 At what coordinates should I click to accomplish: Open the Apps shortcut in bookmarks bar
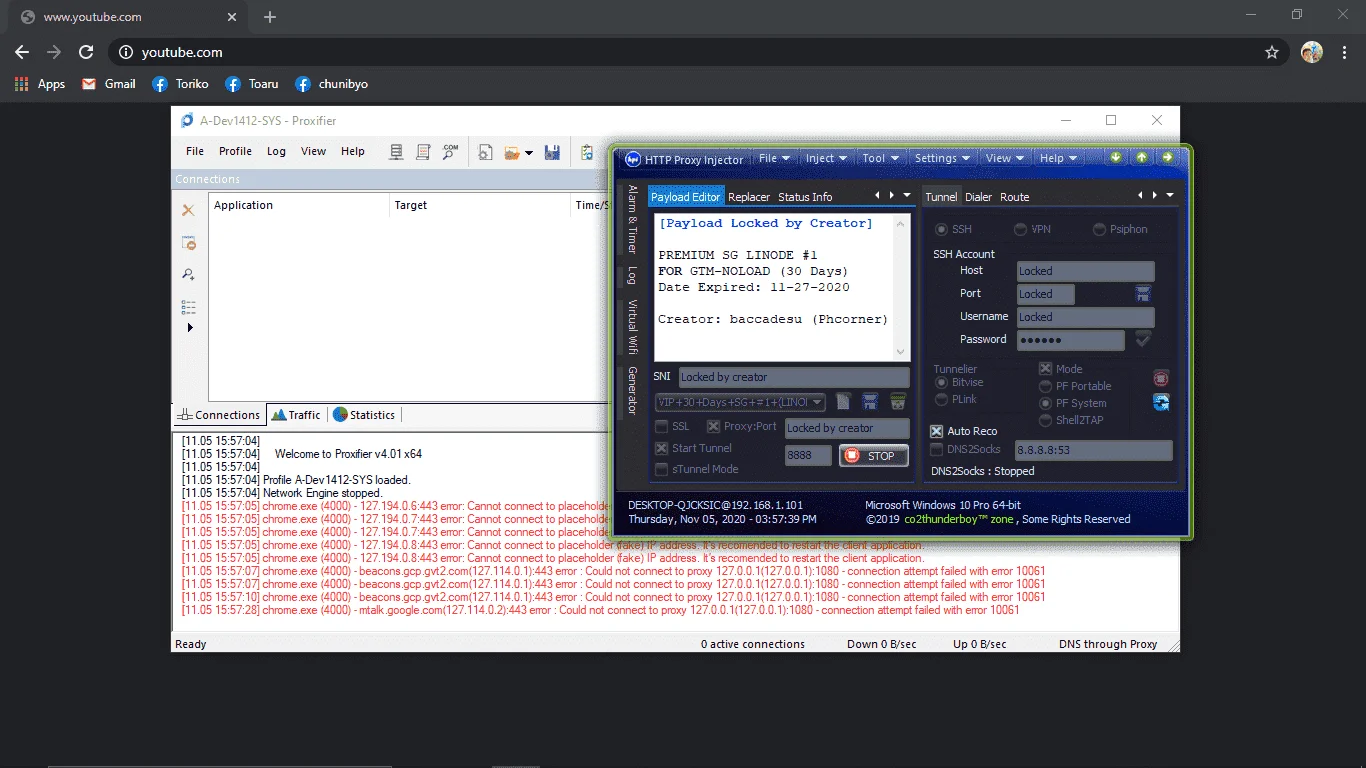tap(40, 84)
